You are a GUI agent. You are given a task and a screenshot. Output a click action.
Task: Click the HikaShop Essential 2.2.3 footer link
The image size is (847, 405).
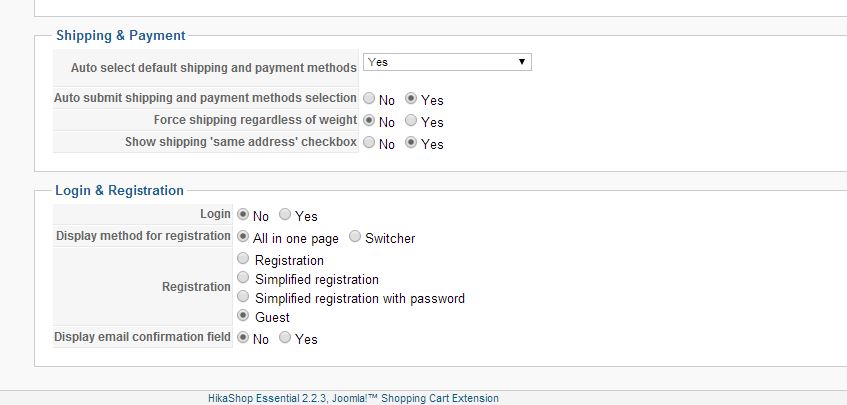tap(346, 398)
